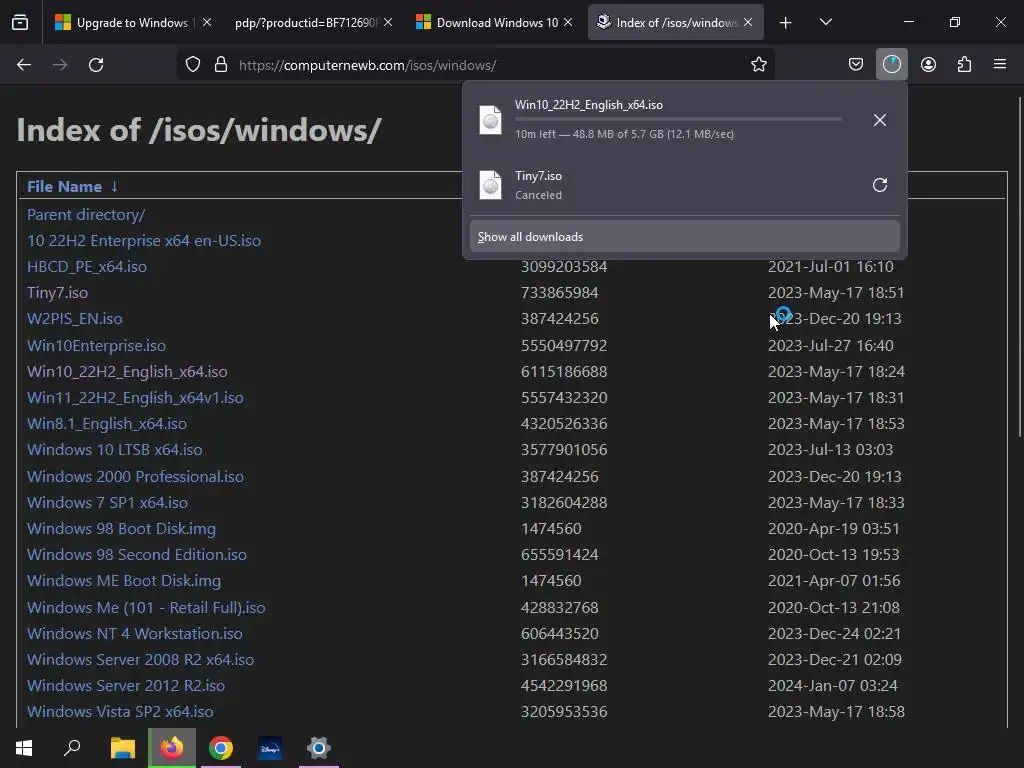1024x768 pixels.
Task: Click the page vertical scrollbar
Action: tap(1020, 268)
